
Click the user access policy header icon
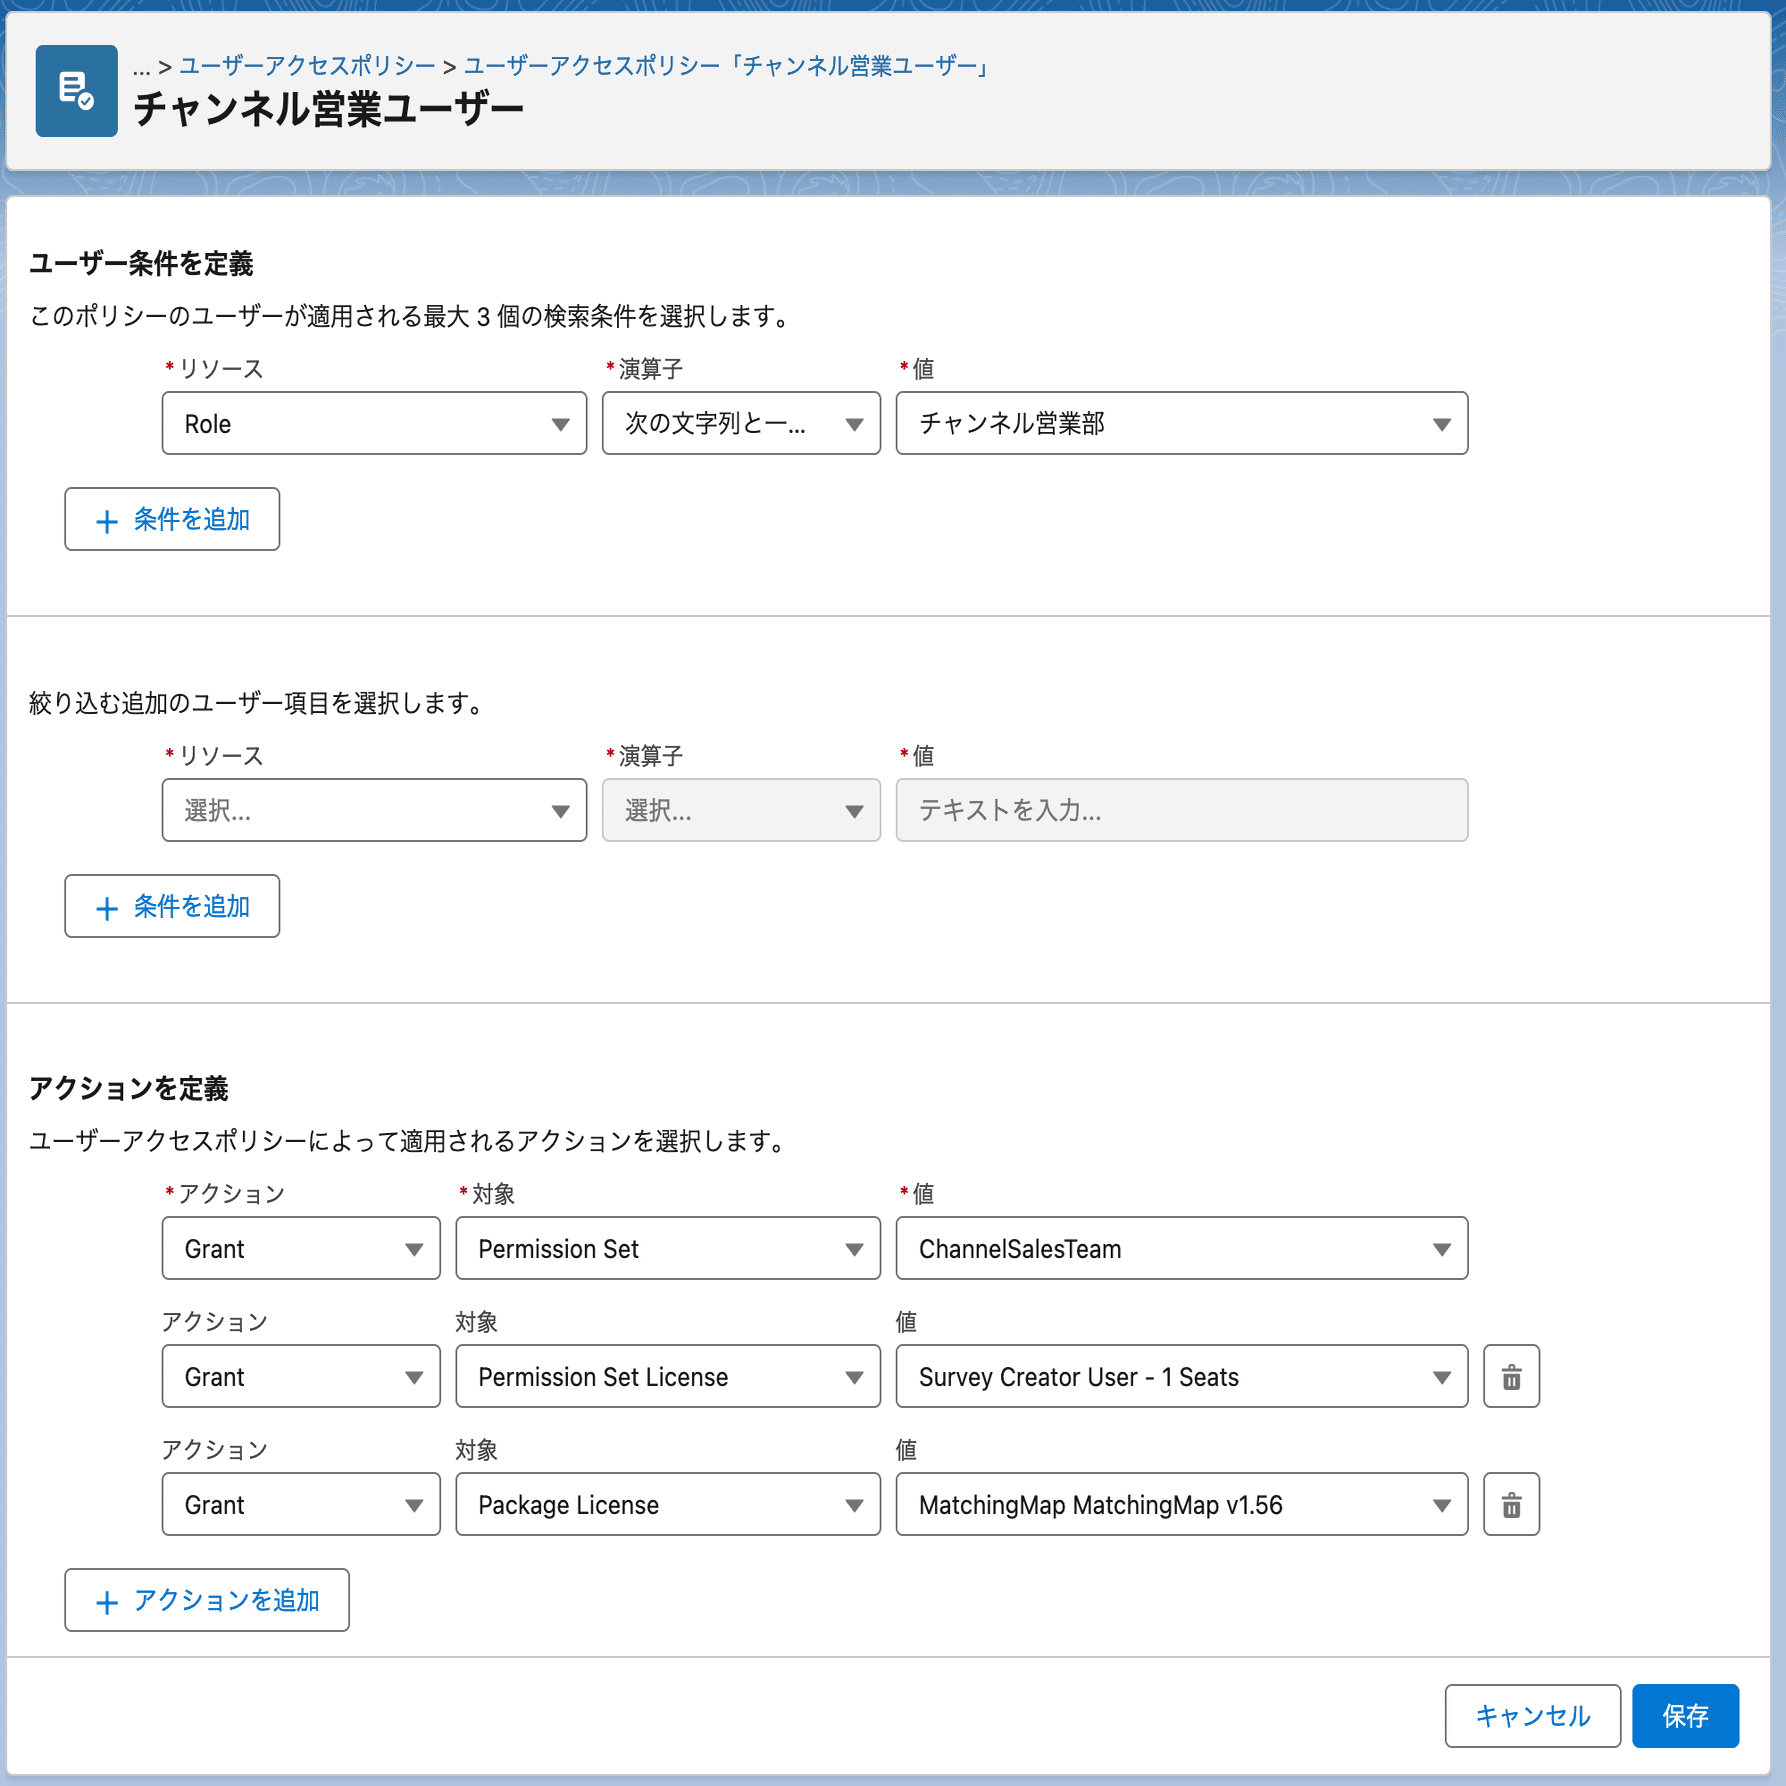pos(76,91)
